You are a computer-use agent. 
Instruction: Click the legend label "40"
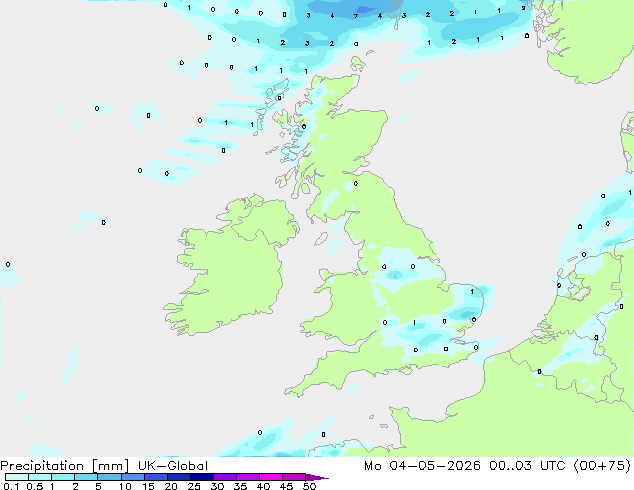263,486
